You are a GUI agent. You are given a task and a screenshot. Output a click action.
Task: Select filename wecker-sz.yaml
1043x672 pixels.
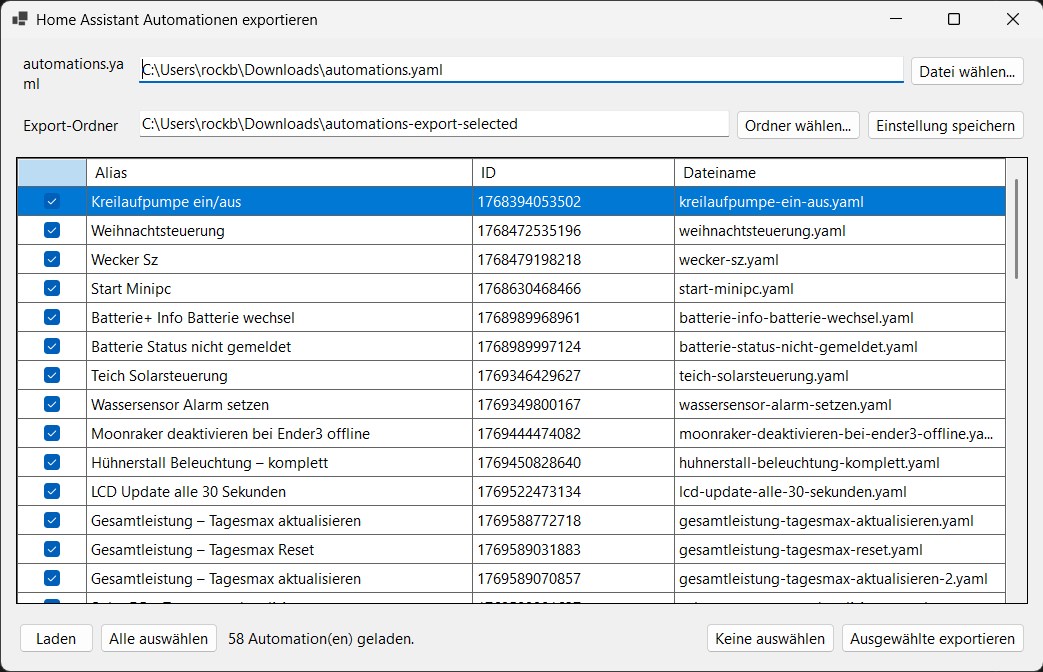coord(840,259)
